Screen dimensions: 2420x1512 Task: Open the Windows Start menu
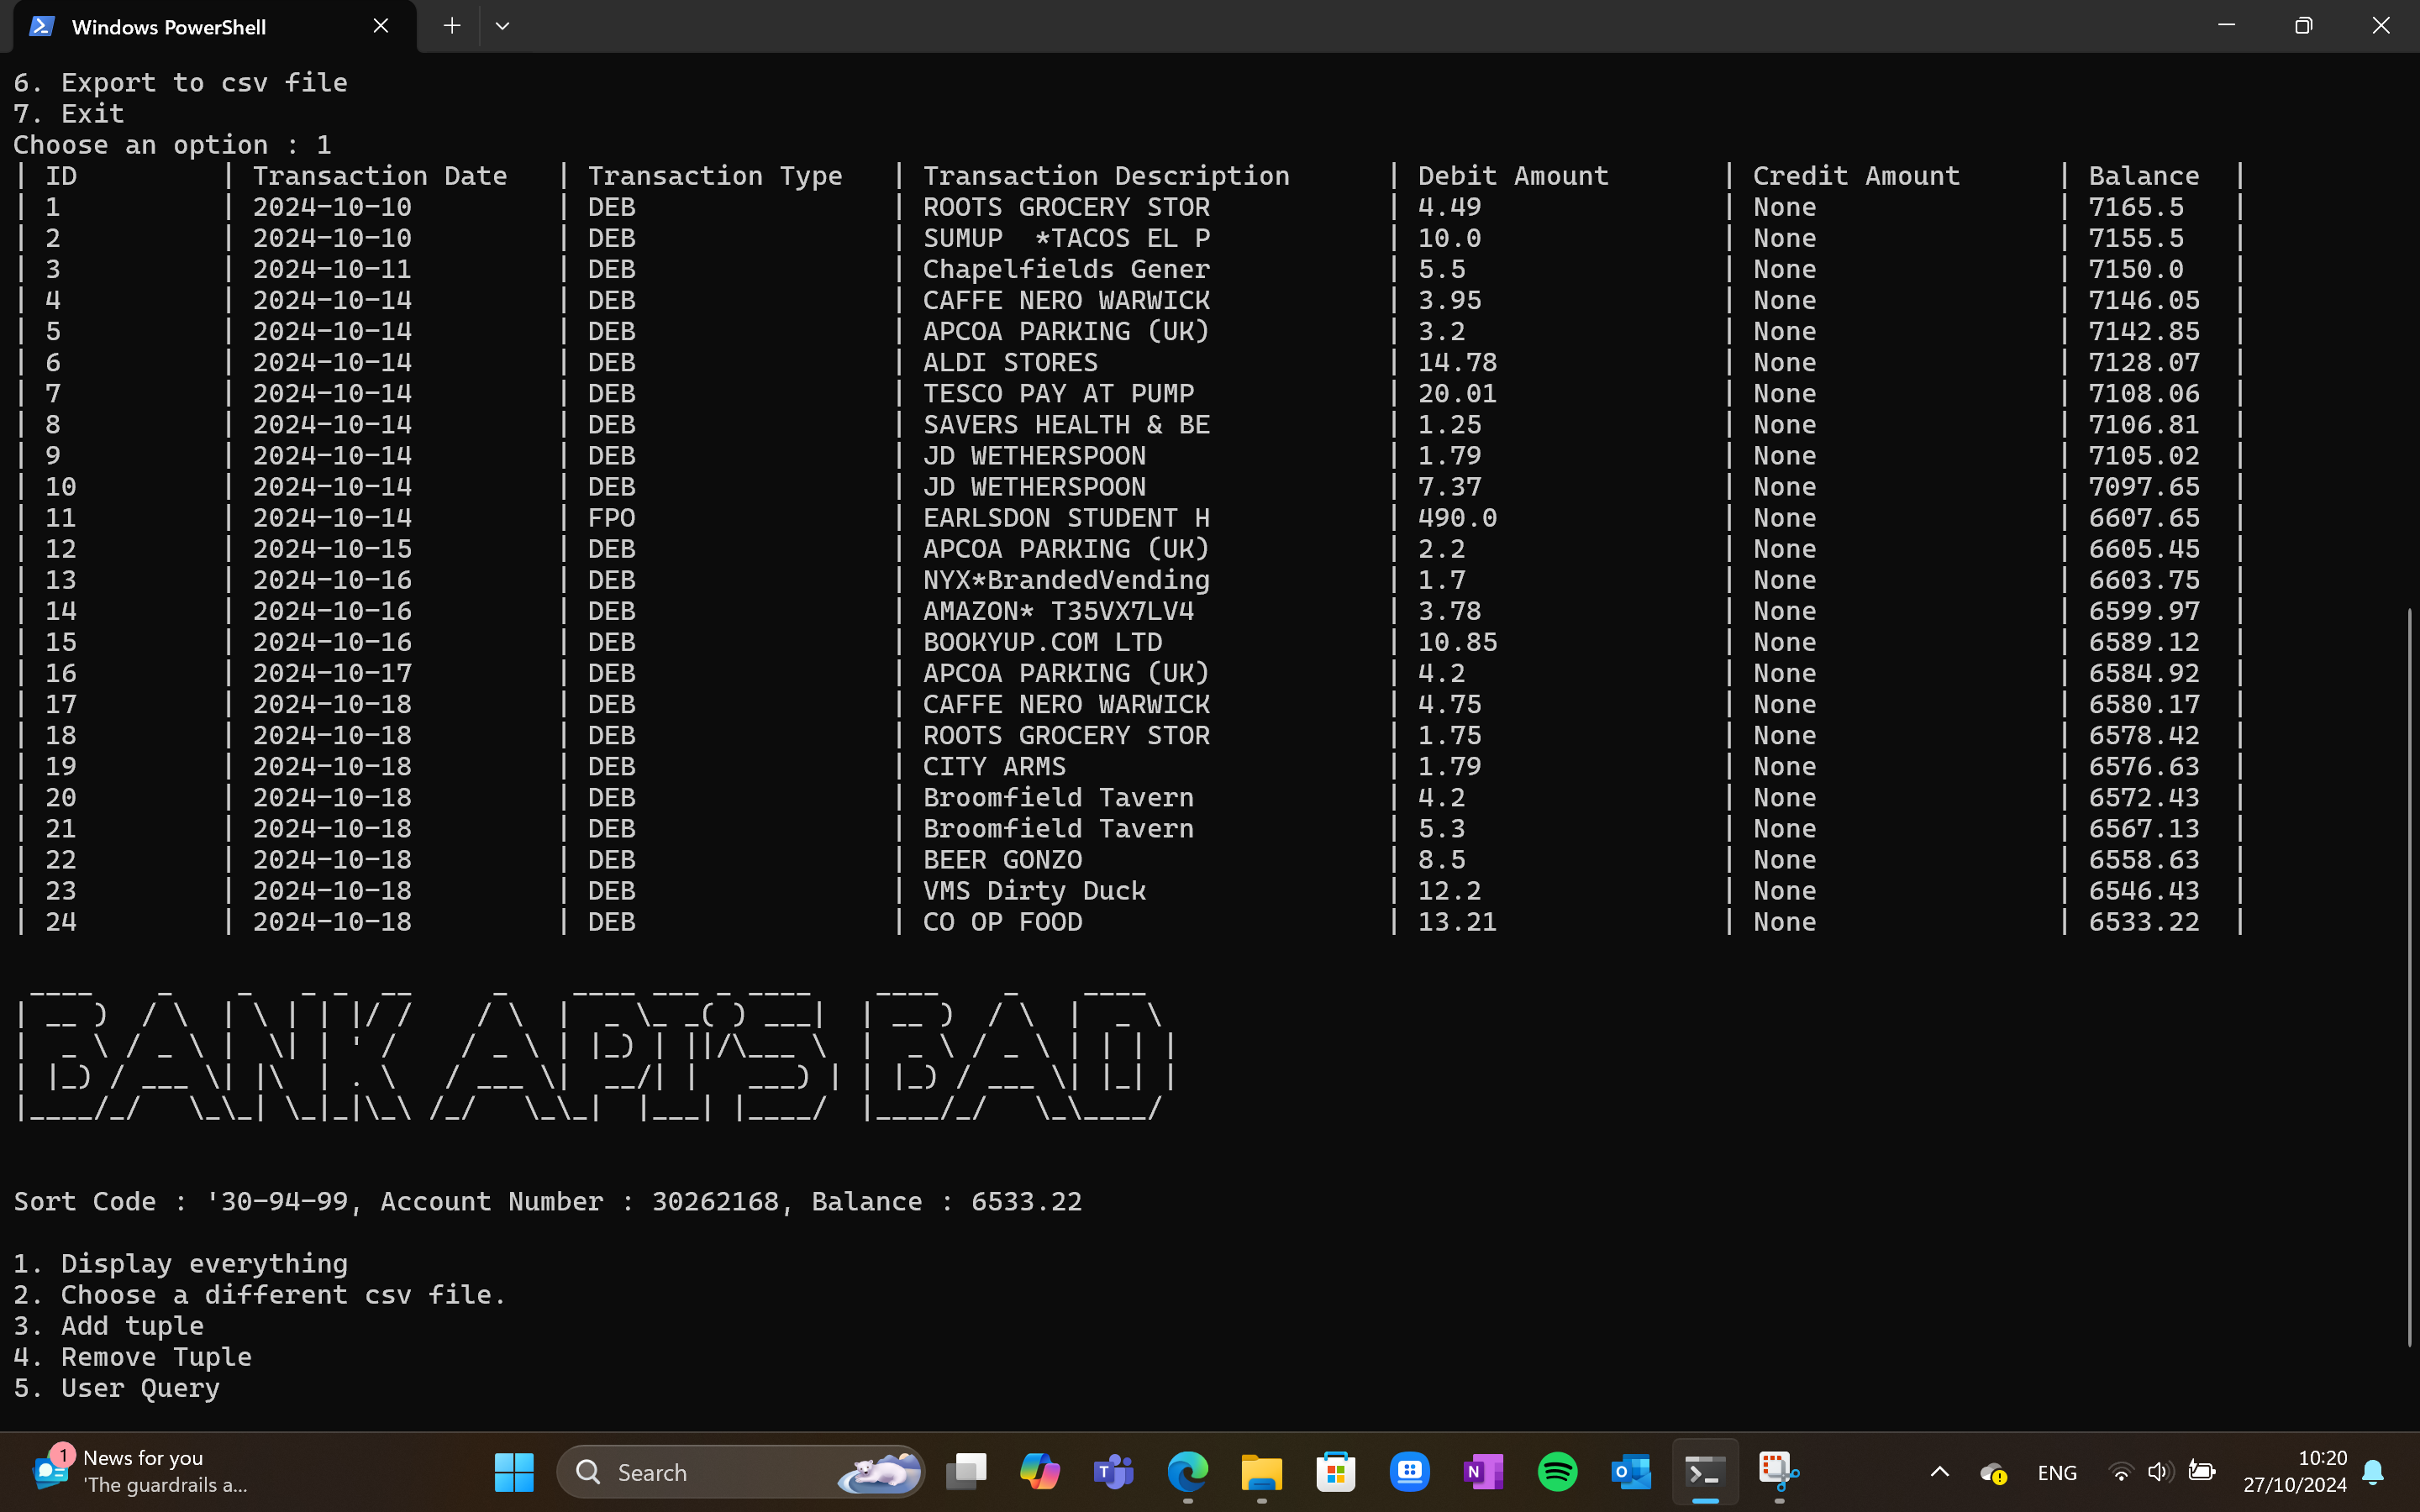[514, 1472]
